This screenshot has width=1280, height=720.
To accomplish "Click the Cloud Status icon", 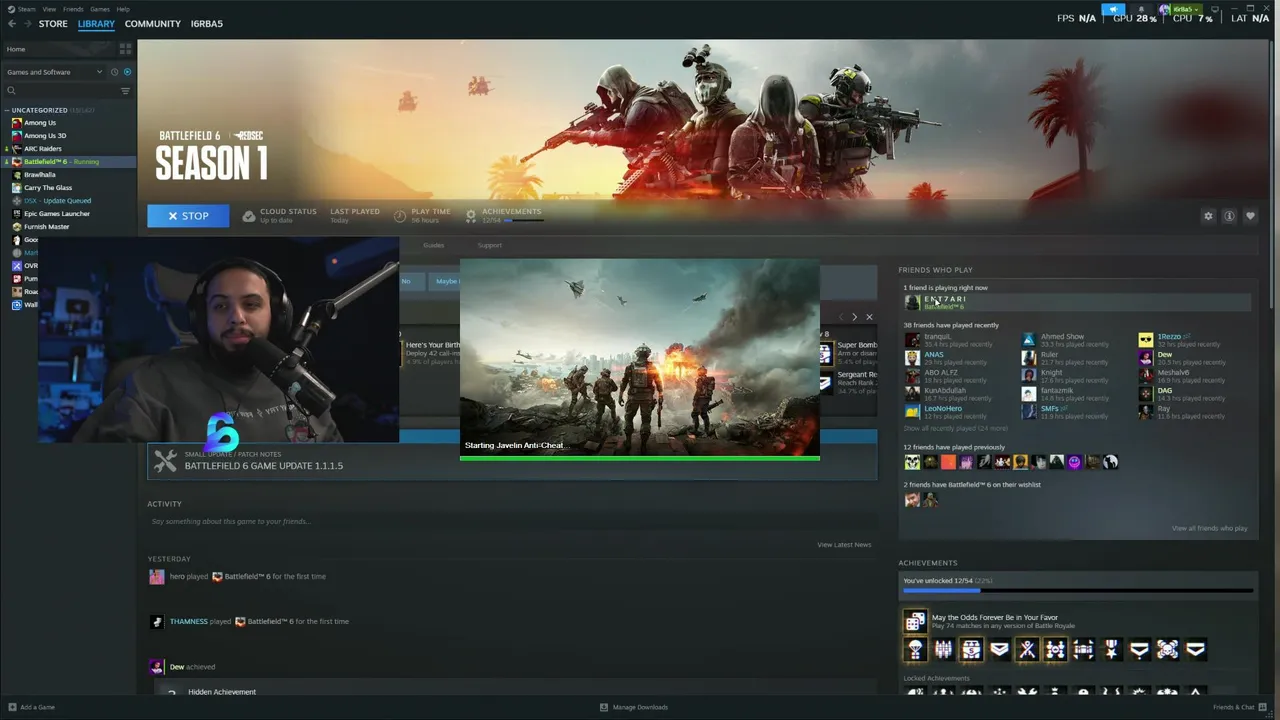I will [249, 216].
